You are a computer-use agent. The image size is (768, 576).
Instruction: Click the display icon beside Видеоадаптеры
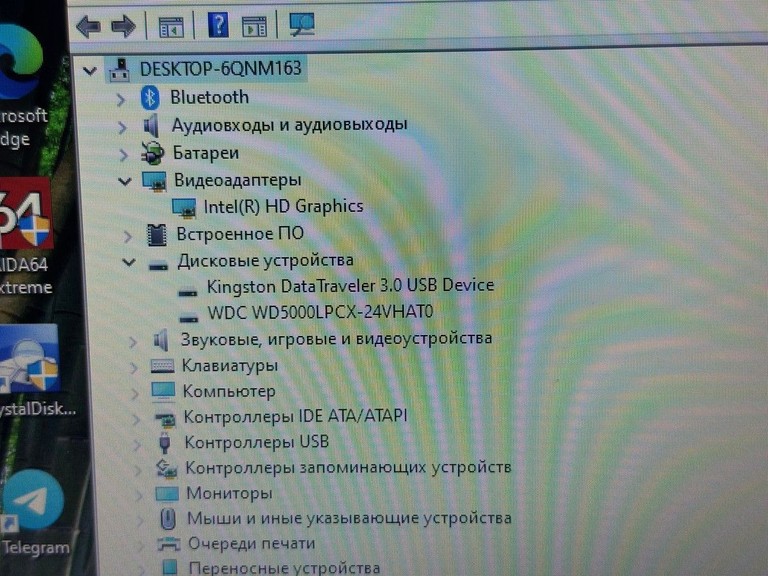pos(154,181)
